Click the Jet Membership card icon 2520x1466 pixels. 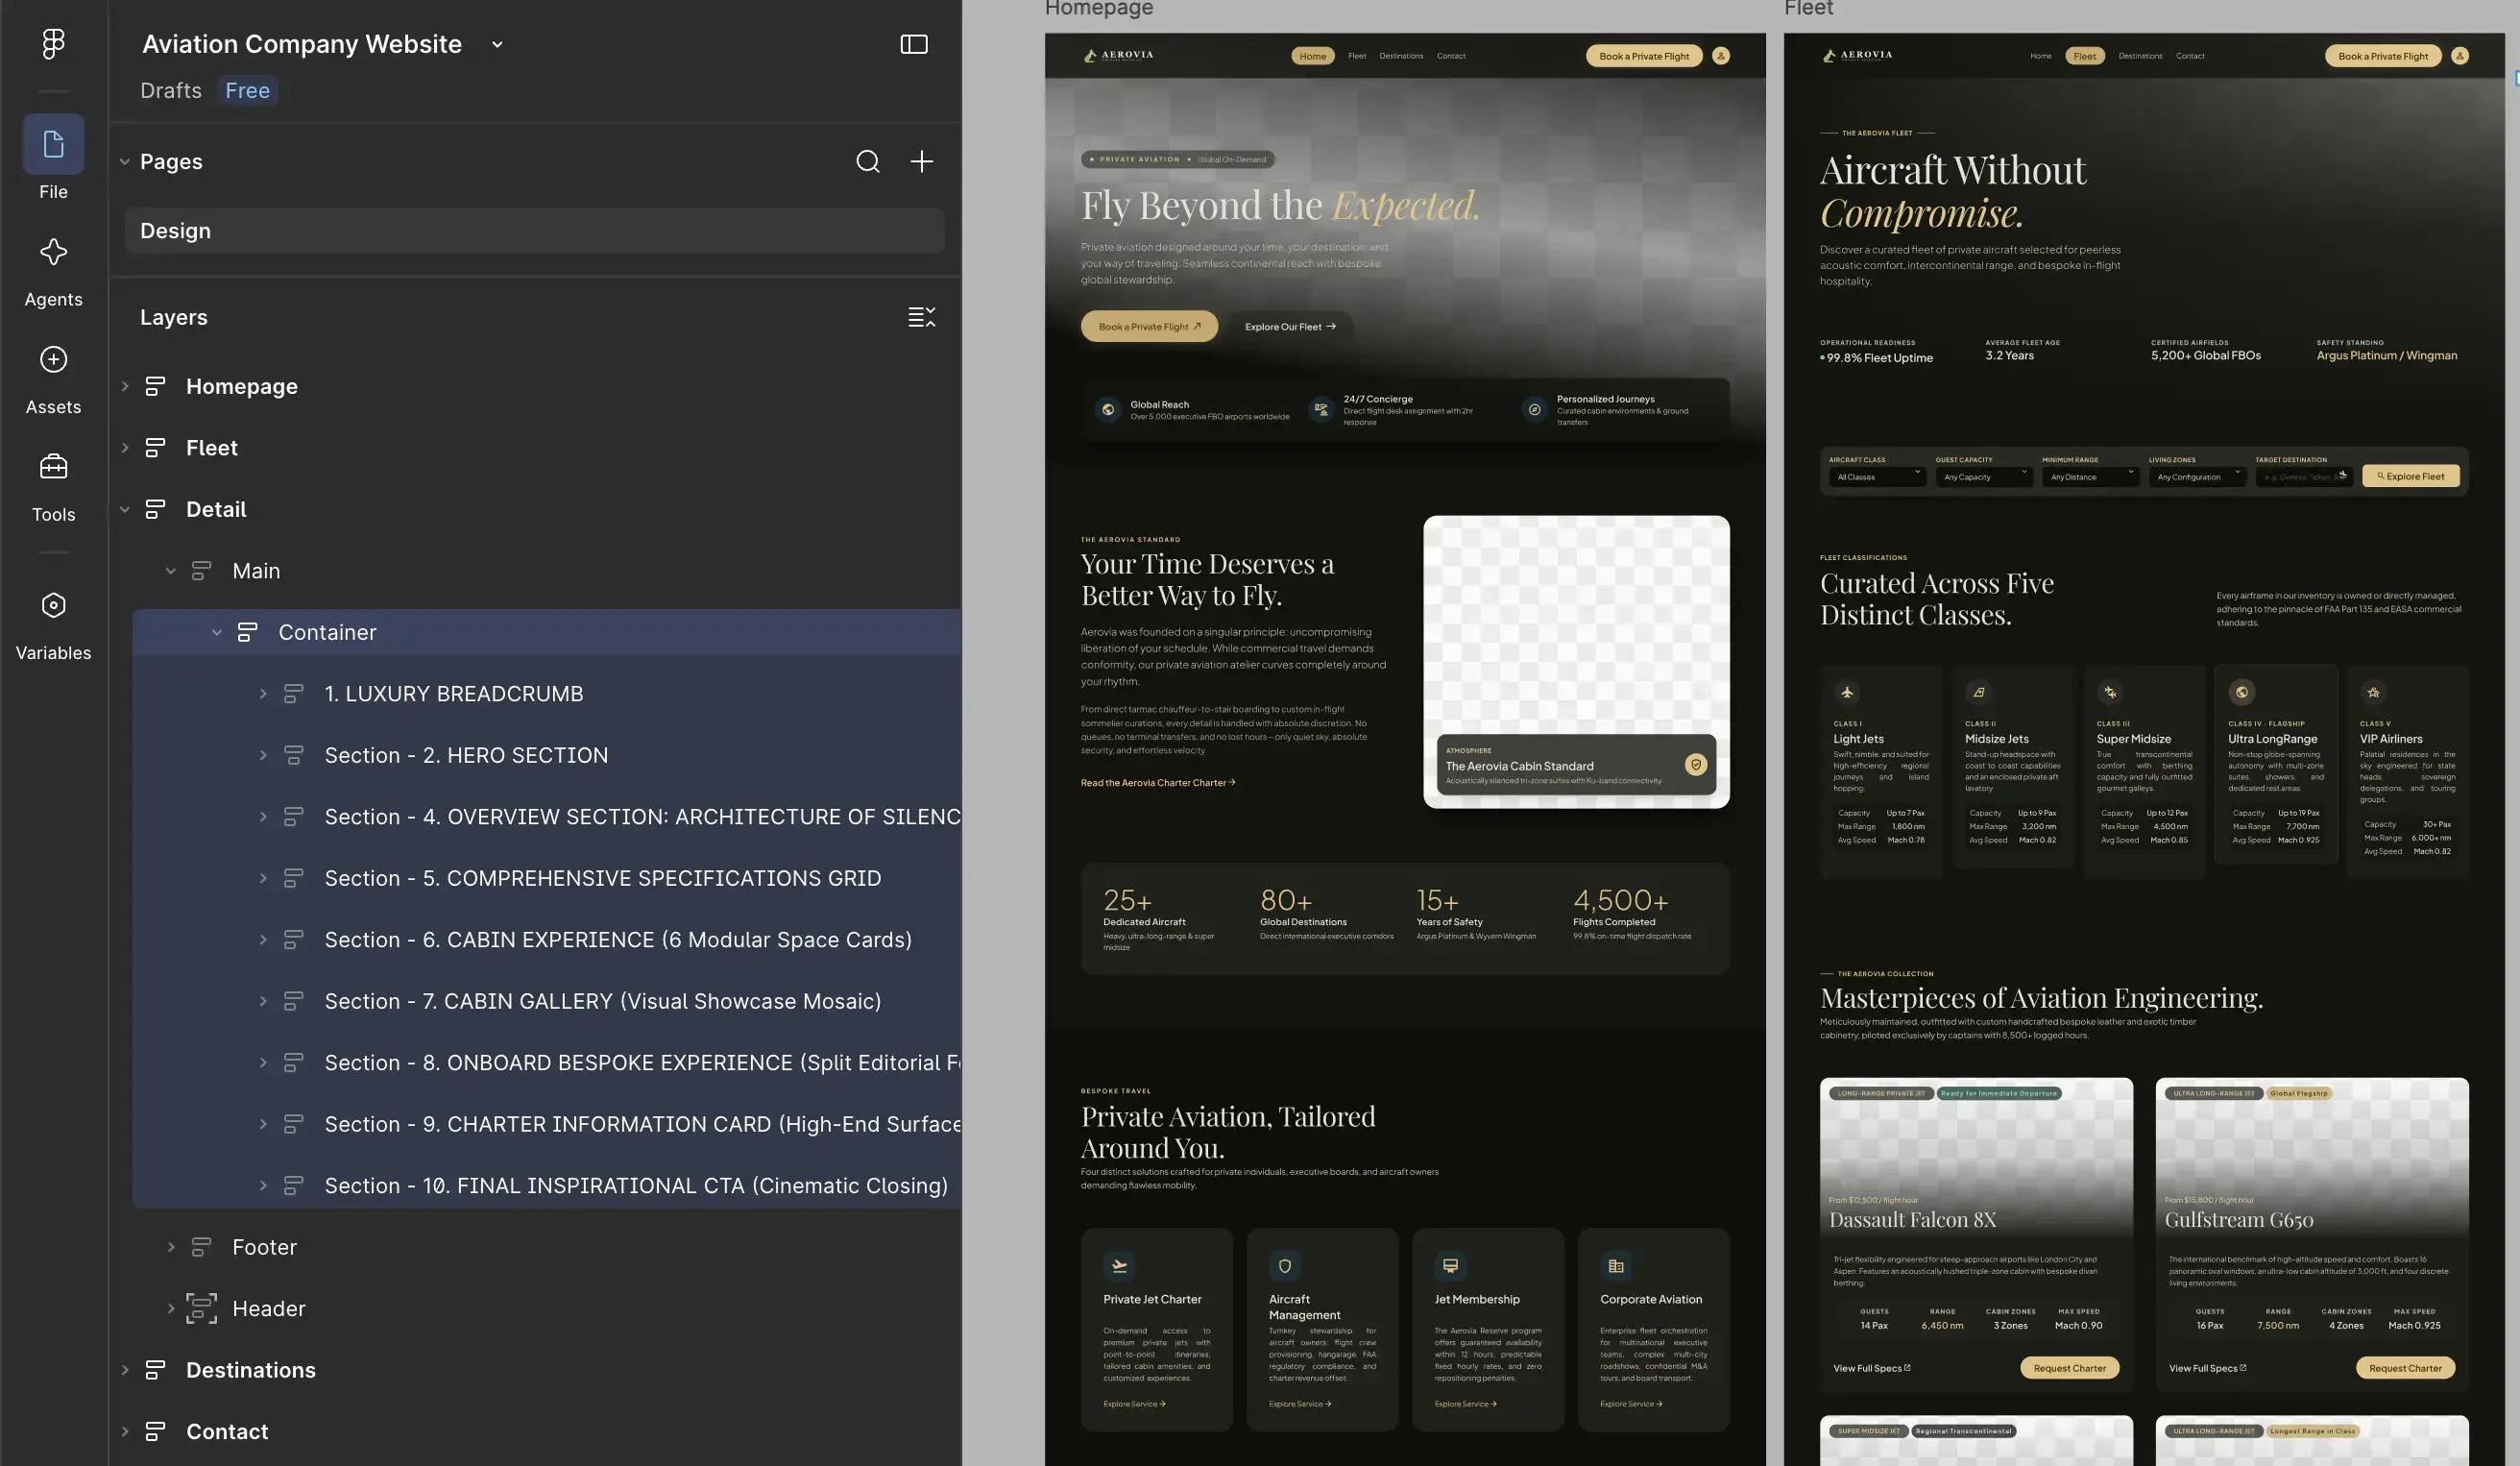(1449, 1266)
